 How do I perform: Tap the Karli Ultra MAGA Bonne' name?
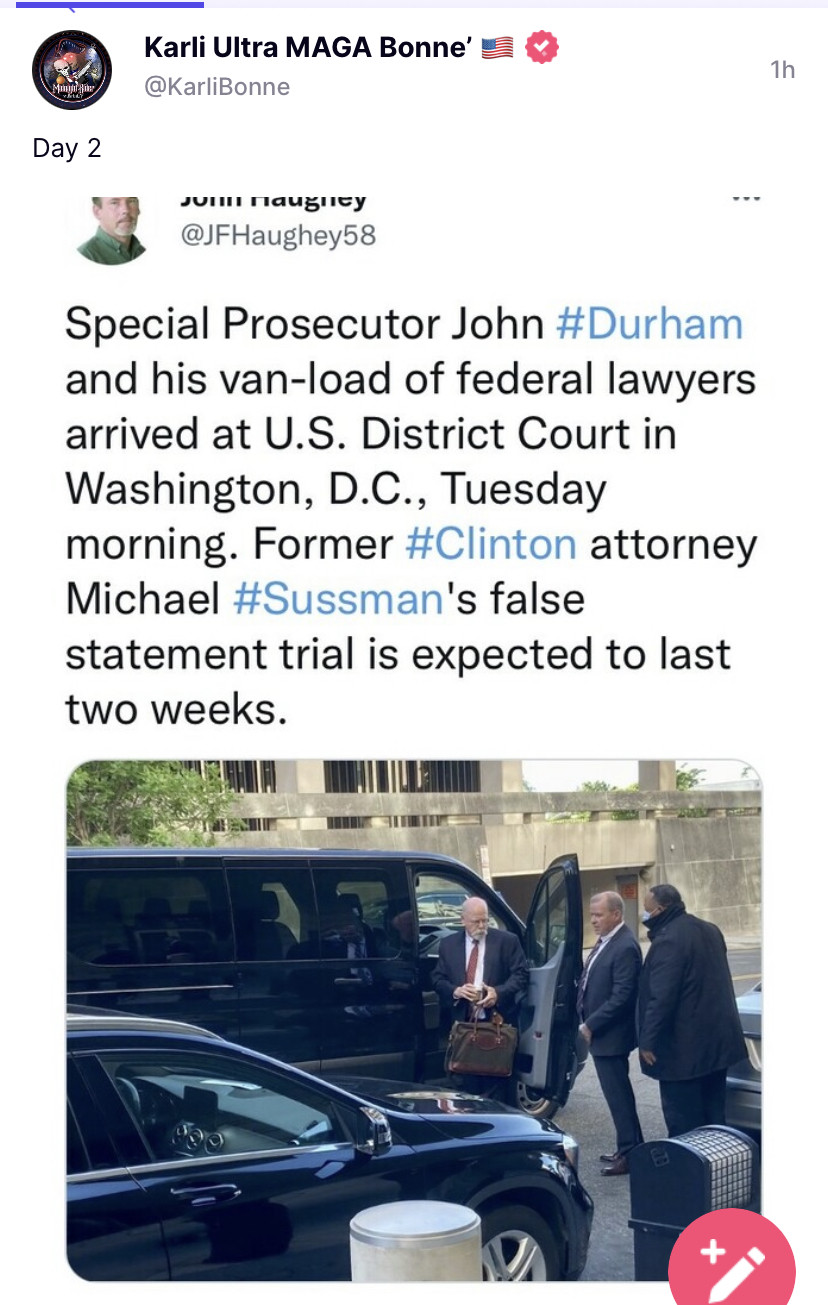306,47
